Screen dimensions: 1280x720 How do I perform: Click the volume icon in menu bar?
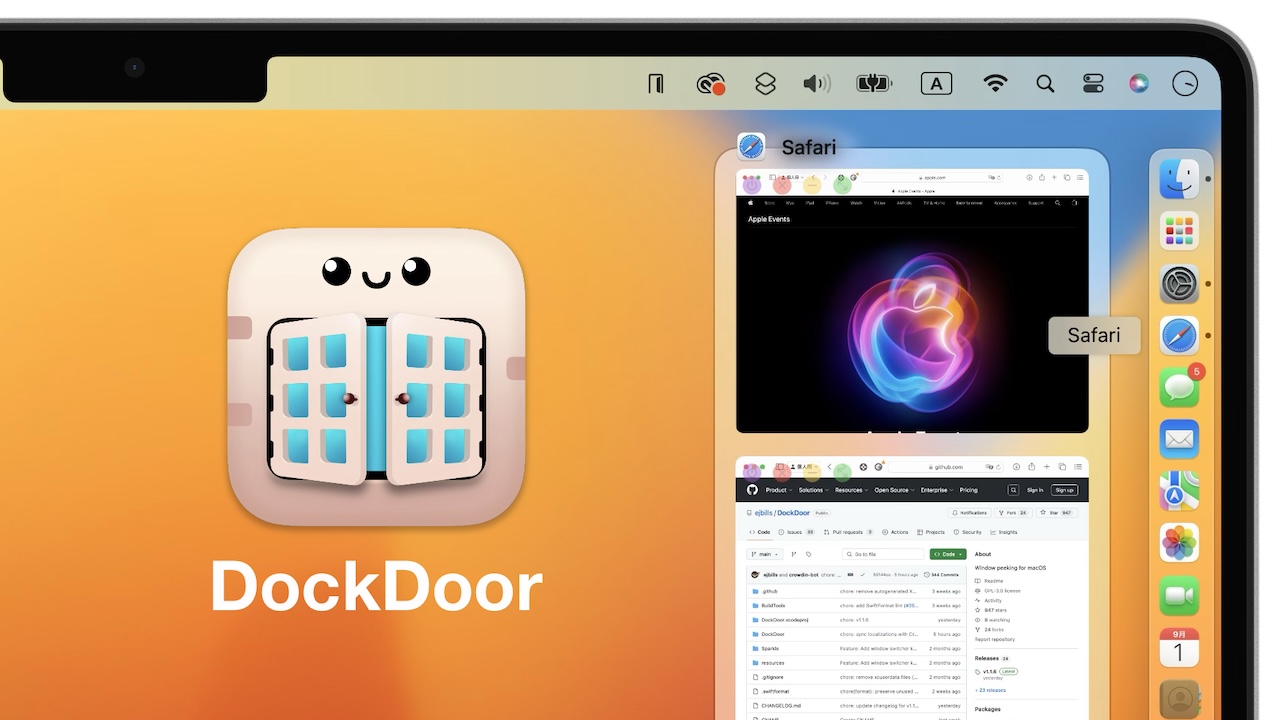[817, 84]
